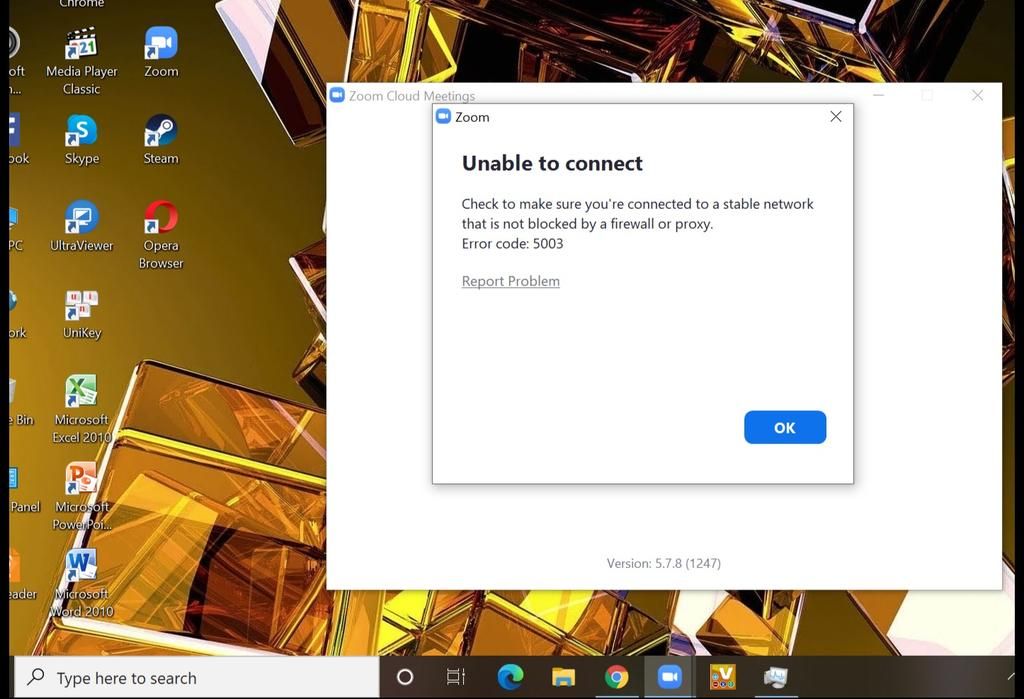Select the Opera Browser desktop icon
1024x699 pixels.
(x=161, y=235)
